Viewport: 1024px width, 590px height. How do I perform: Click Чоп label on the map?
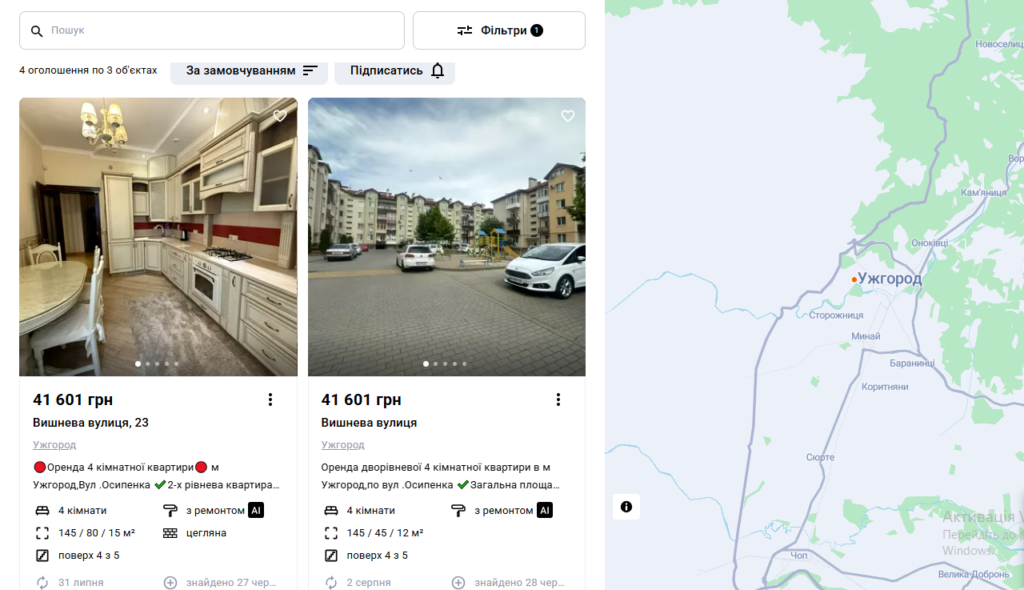click(799, 555)
